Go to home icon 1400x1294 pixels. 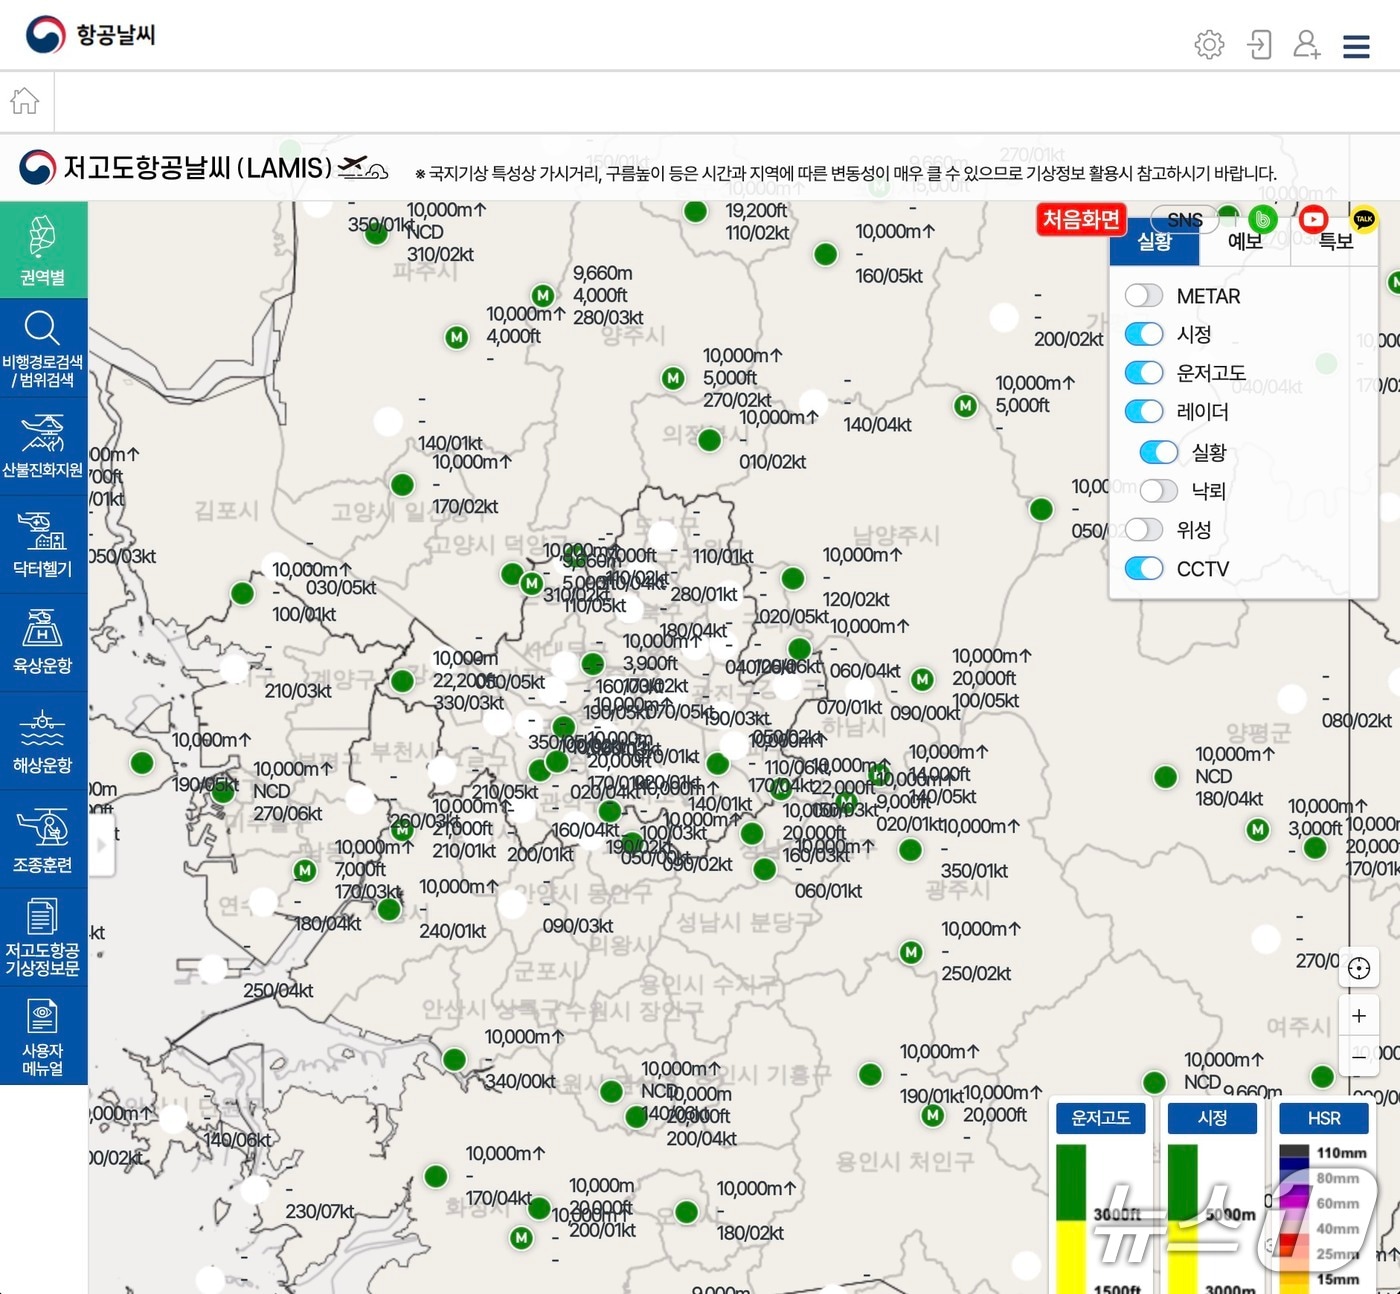25,101
